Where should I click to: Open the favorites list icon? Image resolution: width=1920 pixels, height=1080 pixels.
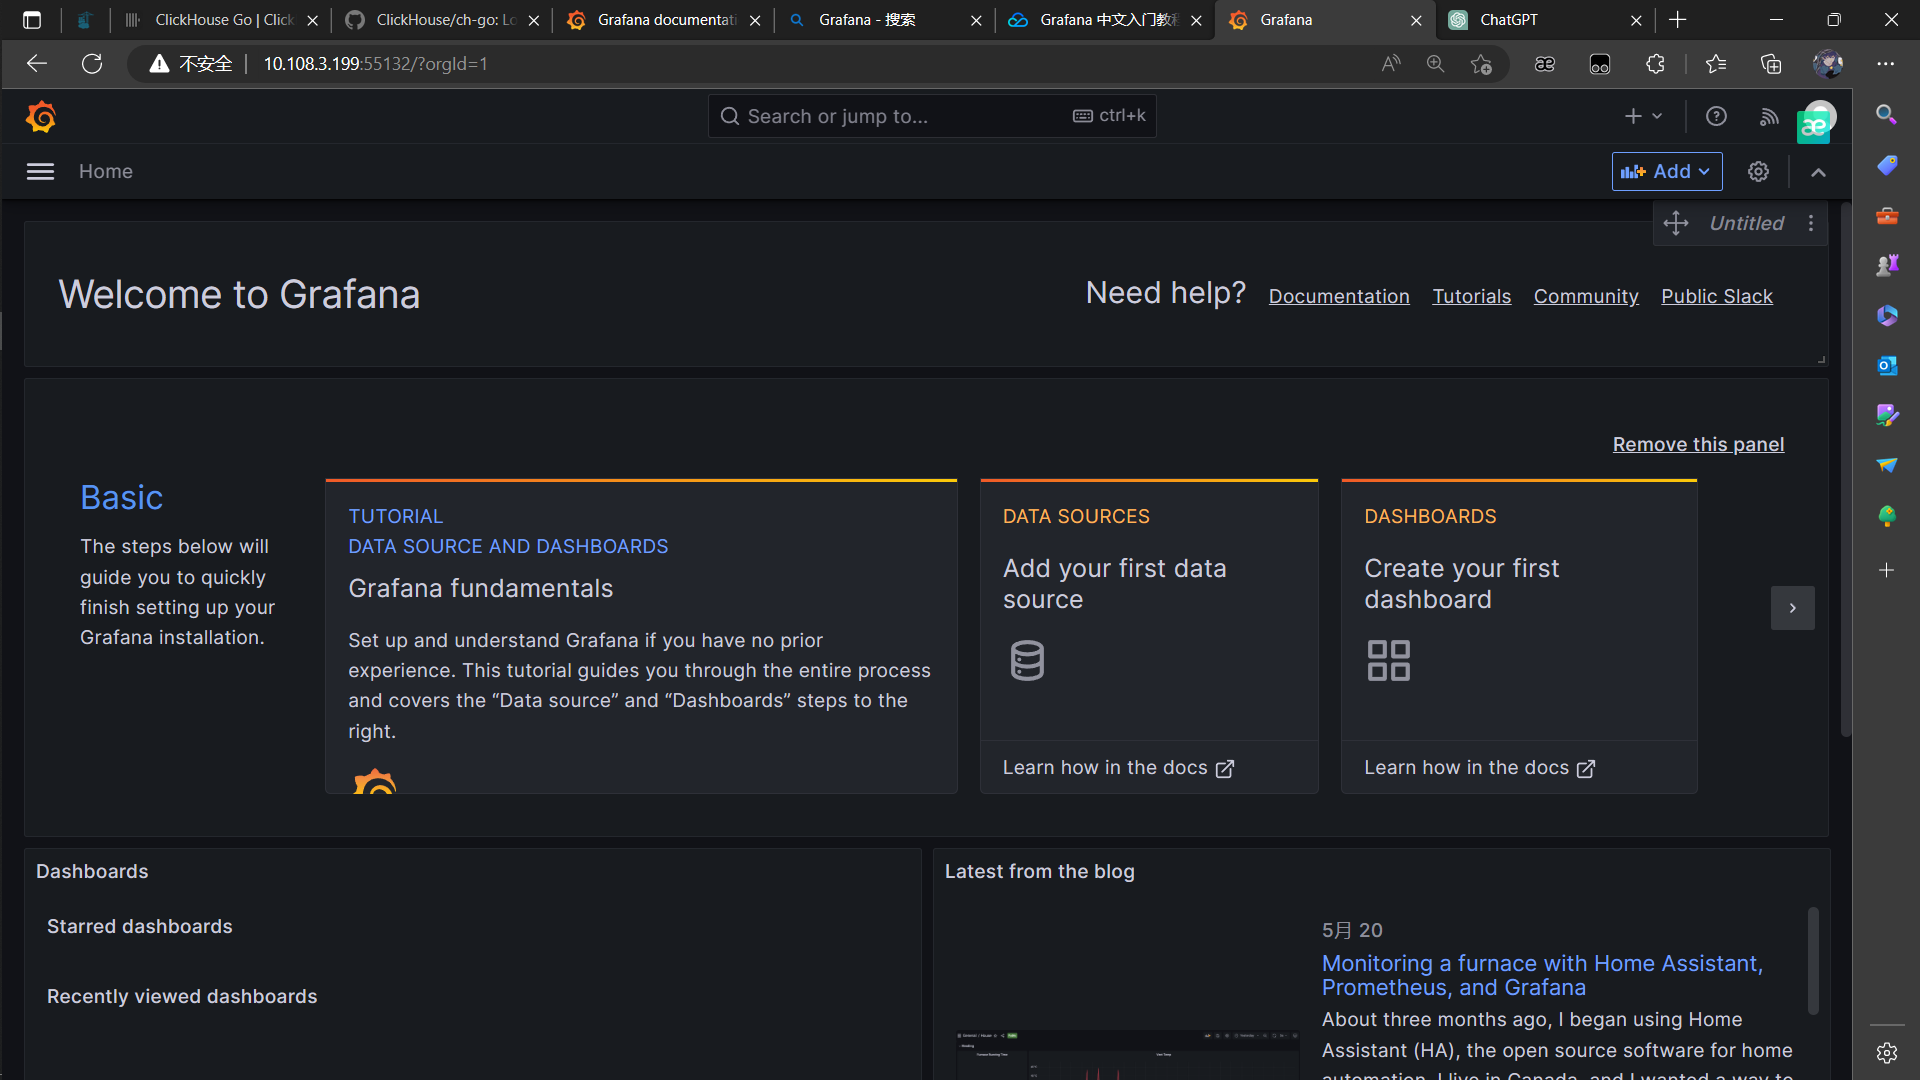1716,64
